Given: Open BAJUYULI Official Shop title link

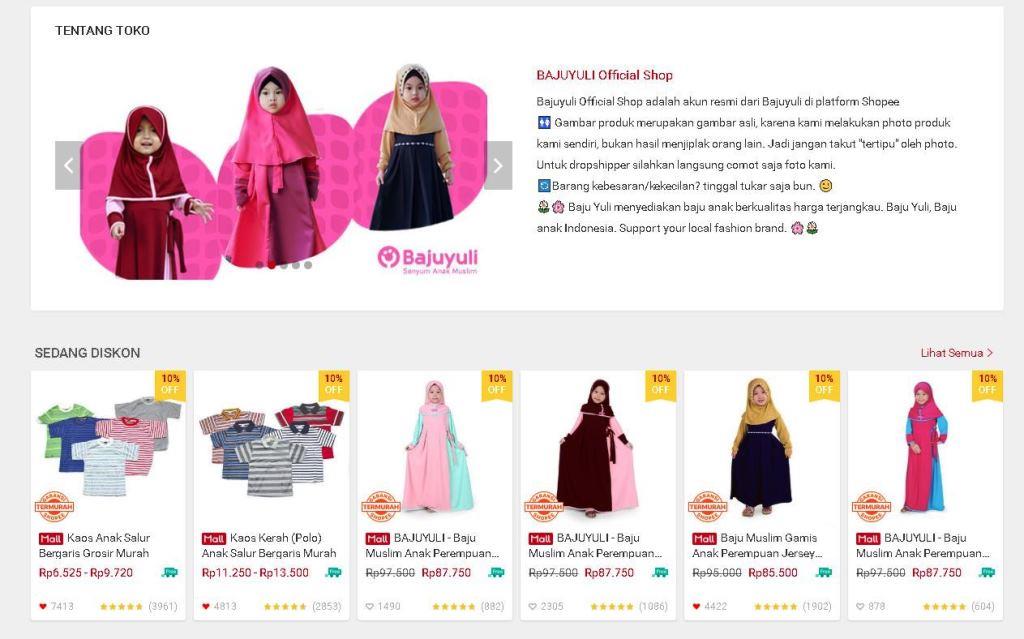Looking at the screenshot, I should click(x=604, y=75).
